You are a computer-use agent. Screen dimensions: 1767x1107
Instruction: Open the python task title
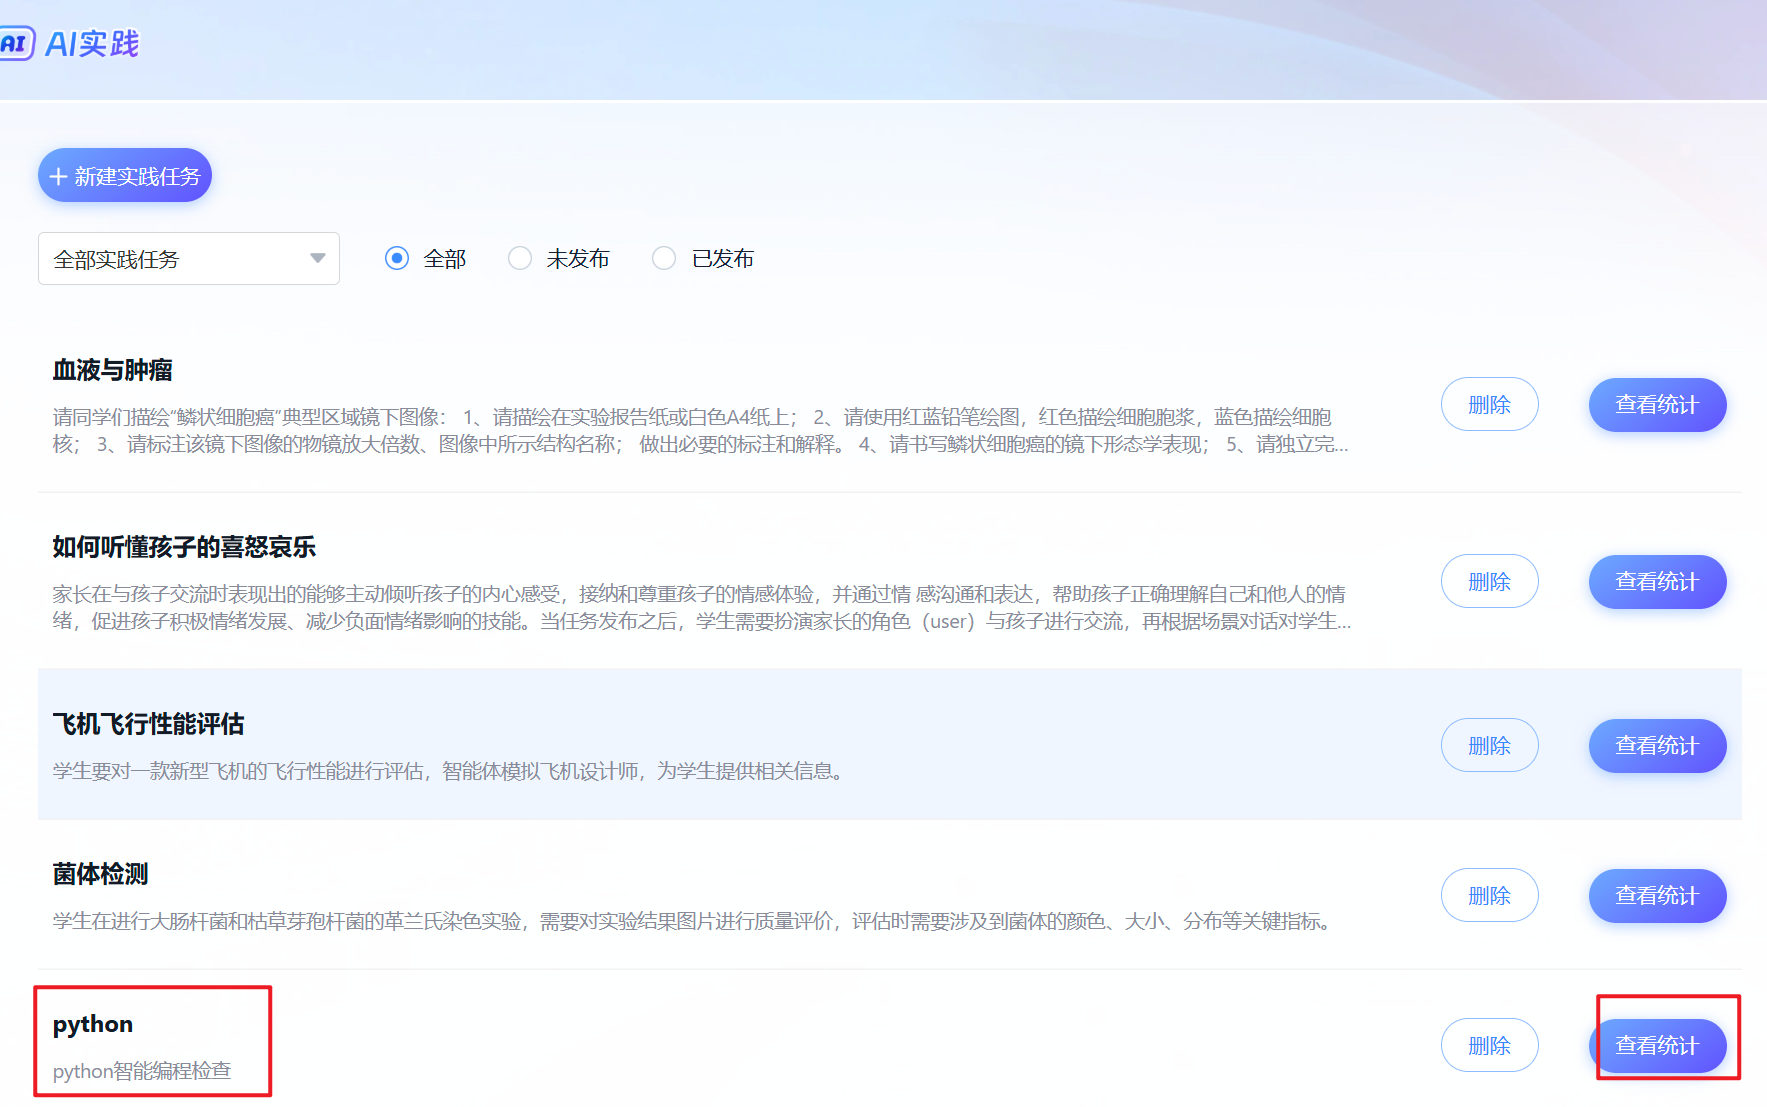[x=93, y=1025]
